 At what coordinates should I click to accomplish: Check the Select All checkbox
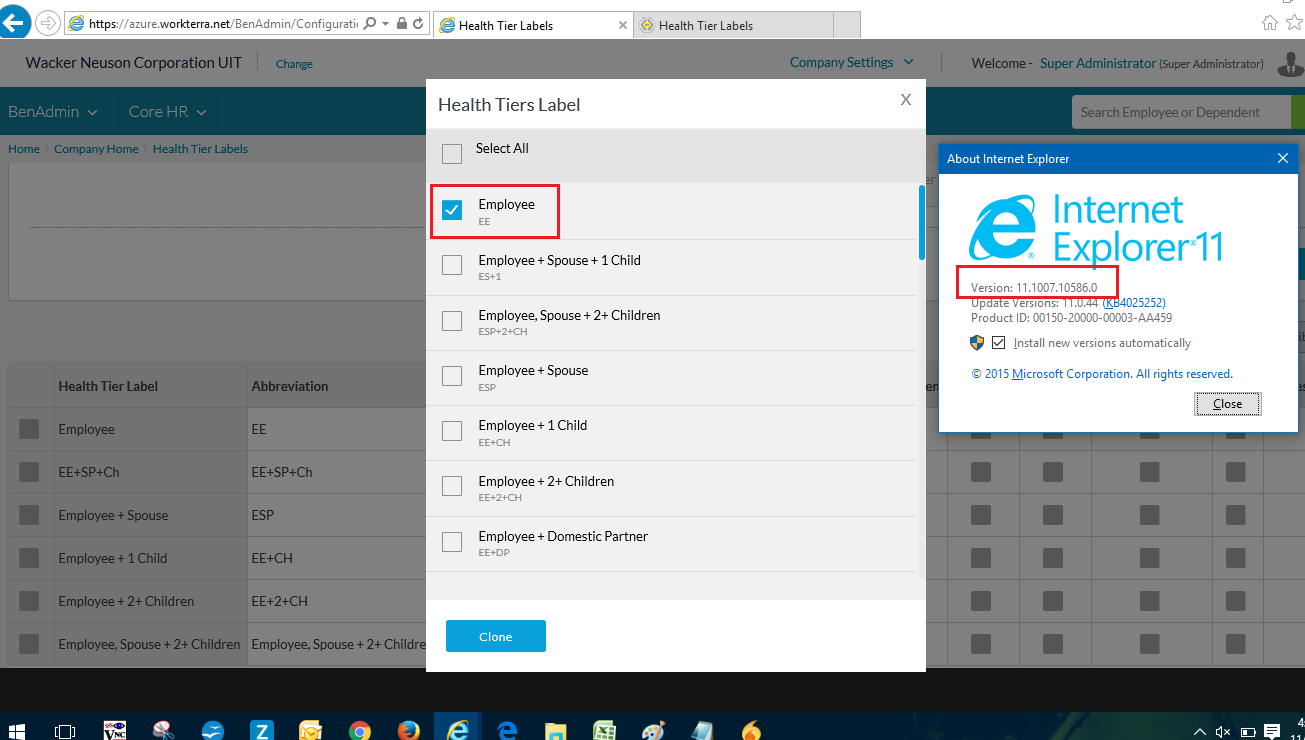[452, 154]
